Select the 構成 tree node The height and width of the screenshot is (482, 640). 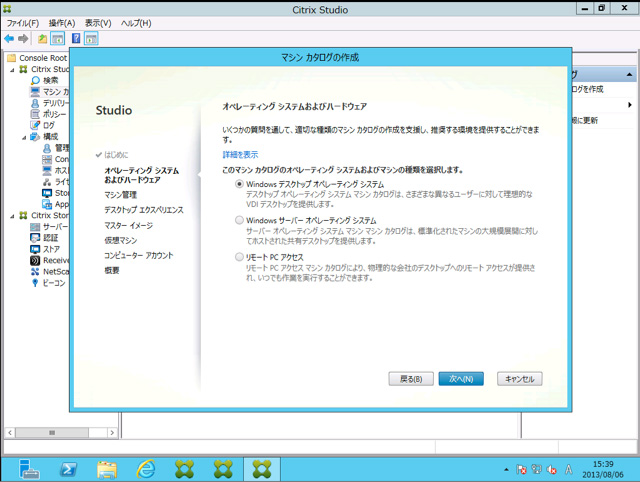point(44,136)
